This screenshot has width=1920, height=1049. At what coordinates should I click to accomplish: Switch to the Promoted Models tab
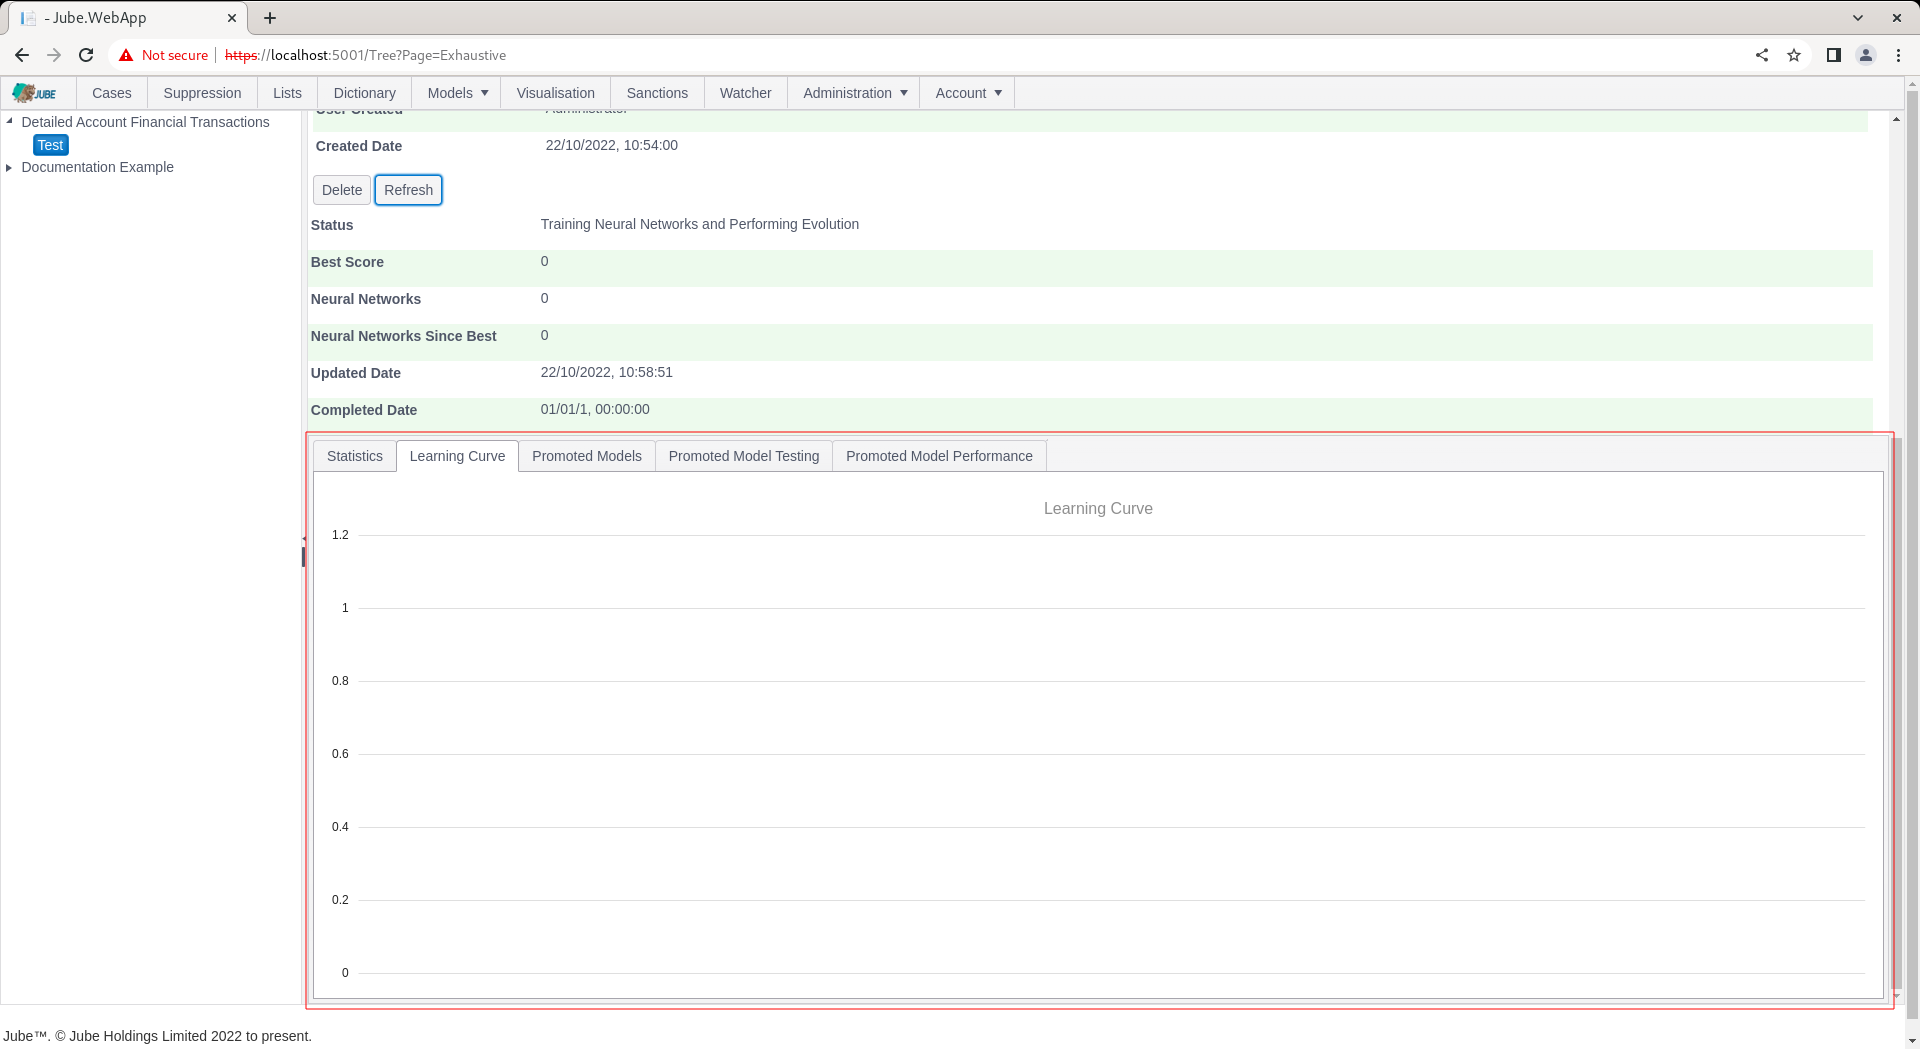[586, 456]
